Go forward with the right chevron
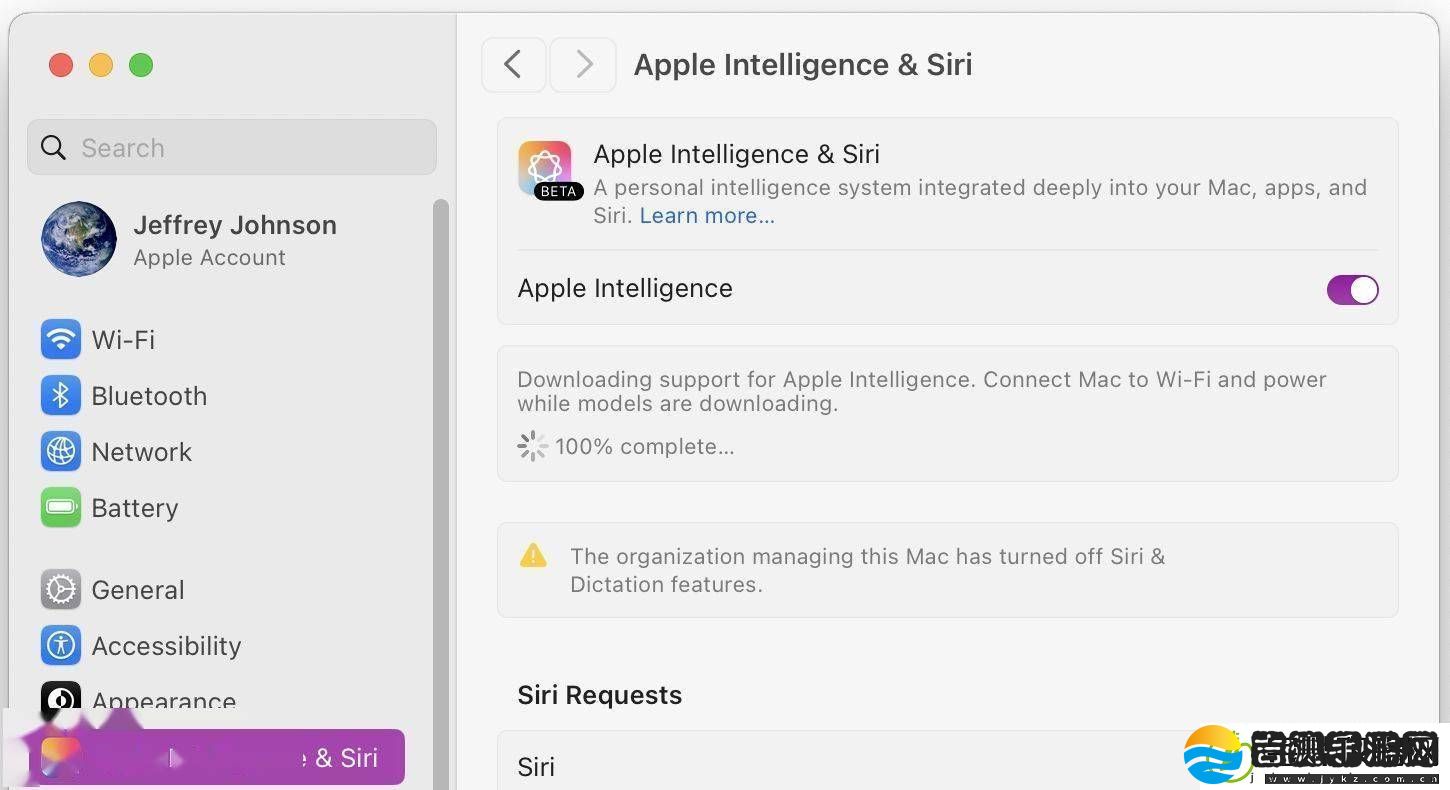Viewport: 1450px width, 790px height. pos(584,65)
